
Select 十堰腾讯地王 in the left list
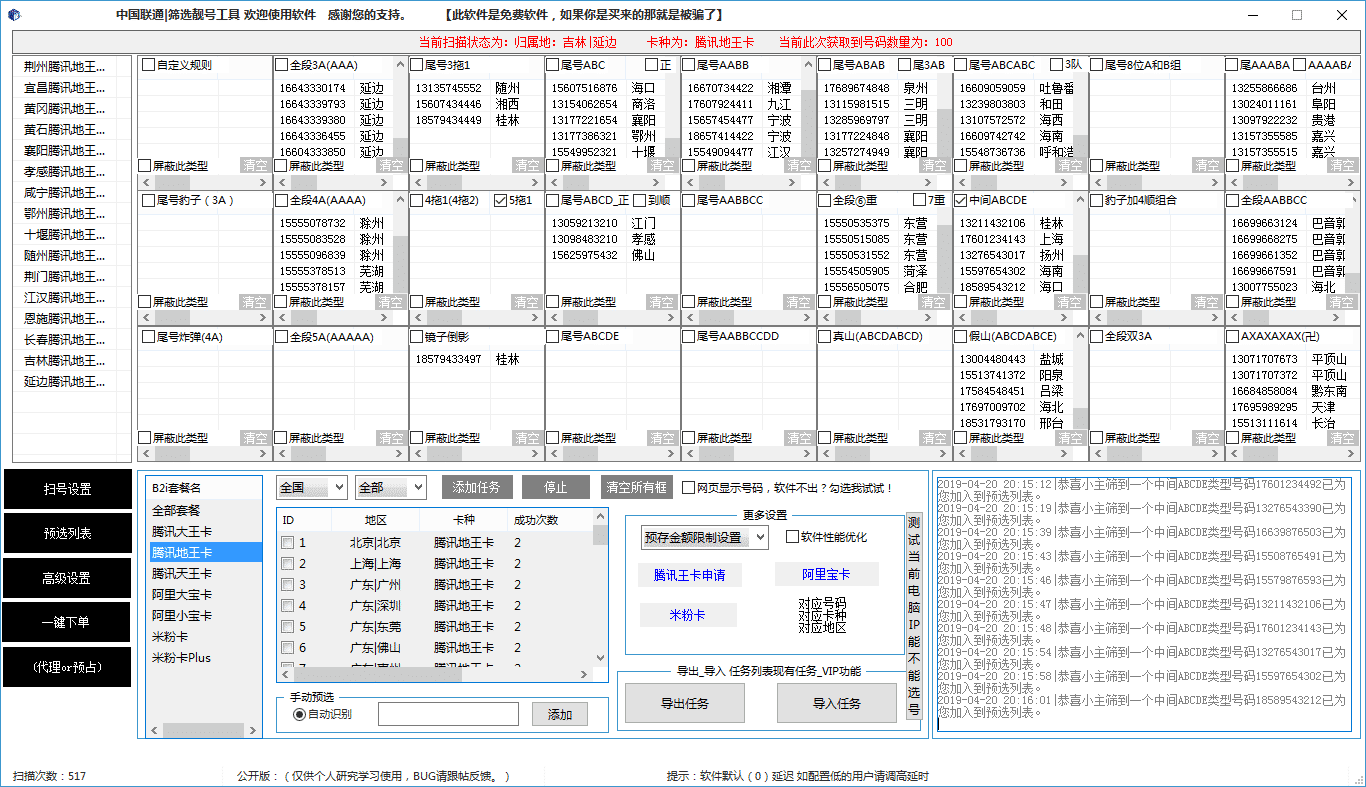point(65,235)
